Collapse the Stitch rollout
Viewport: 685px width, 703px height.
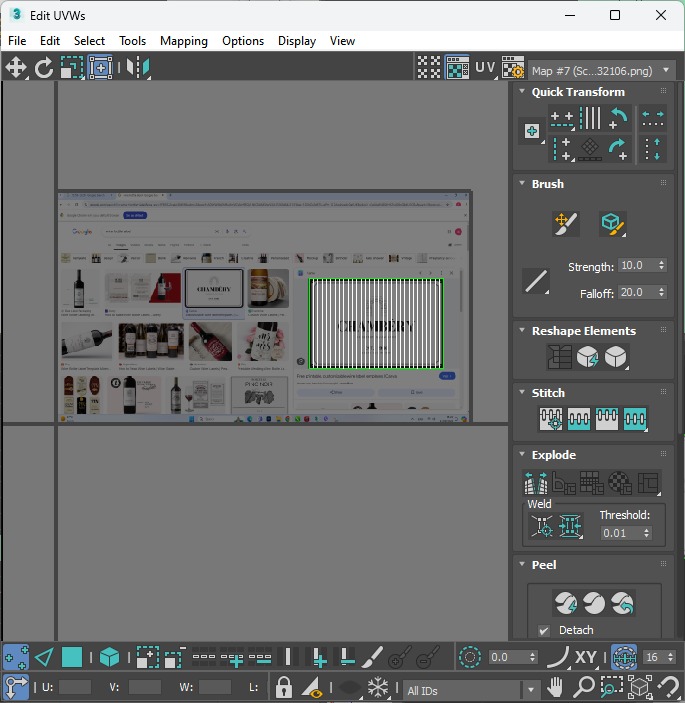522,392
